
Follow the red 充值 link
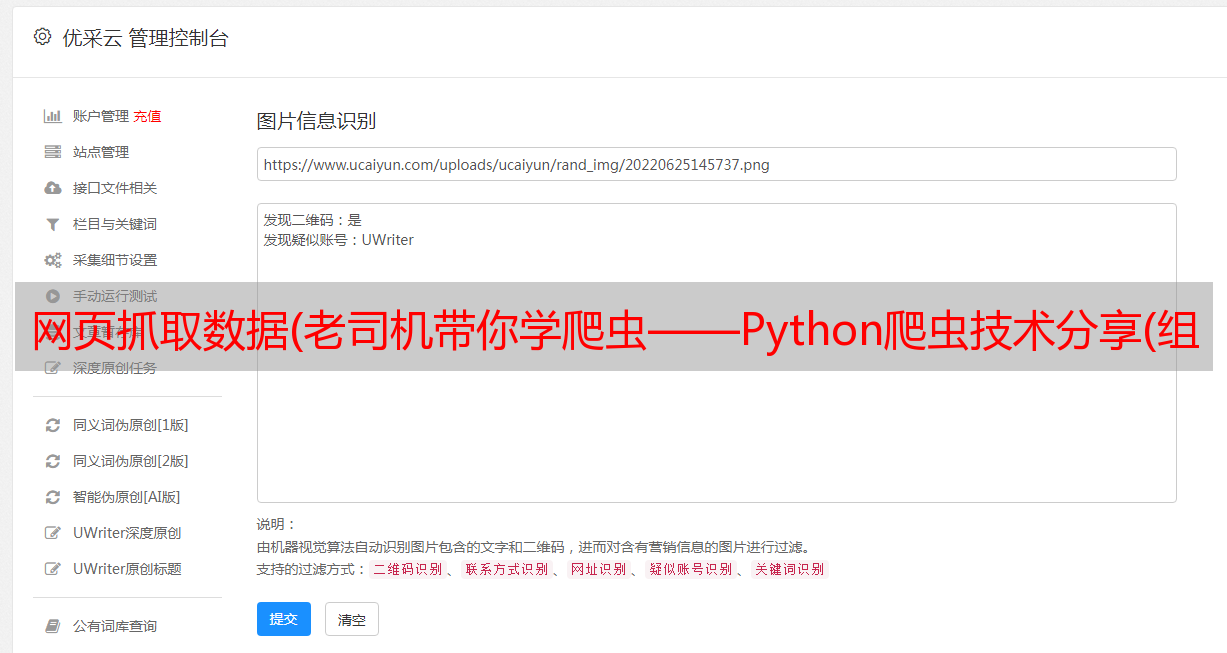pyautogui.click(x=147, y=116)
